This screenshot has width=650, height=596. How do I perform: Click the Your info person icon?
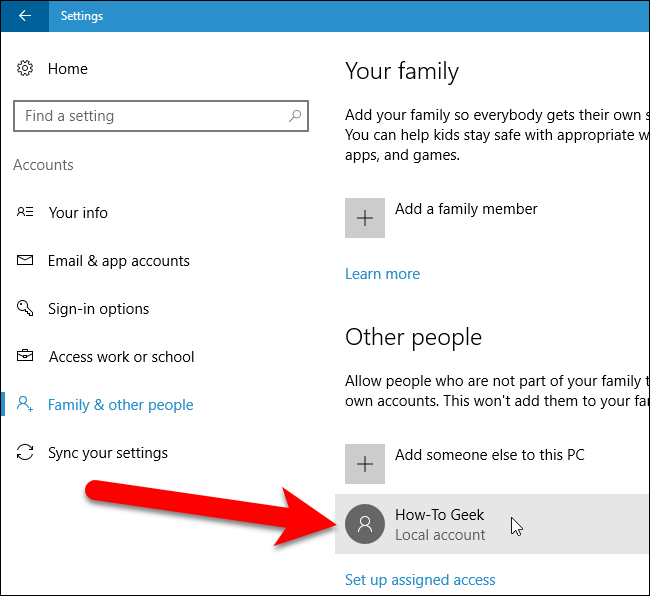(x=26, y=213)
